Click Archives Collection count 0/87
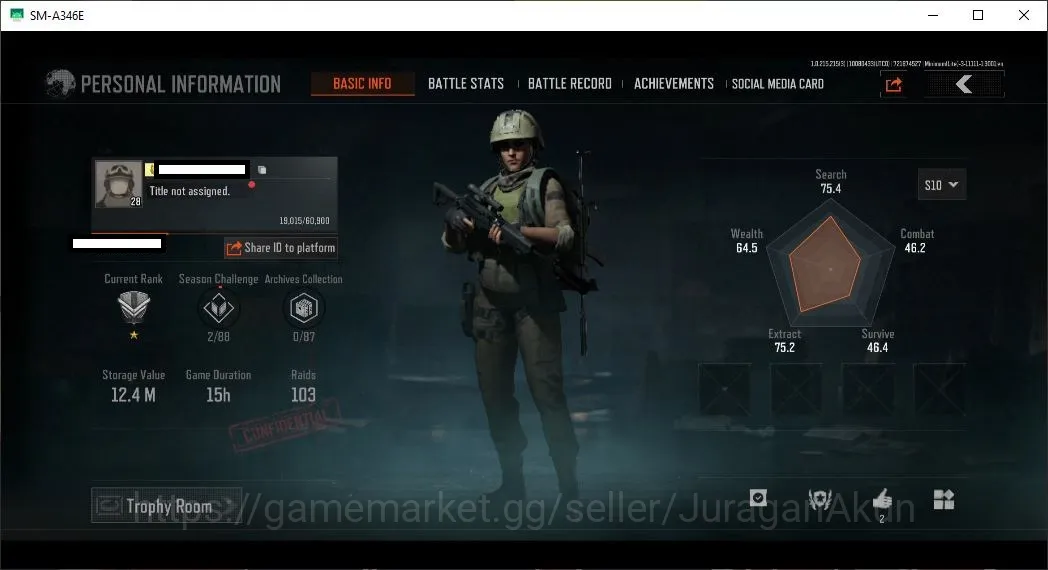The height and width of the screenshot is (570, 1048). click(303, 337)
